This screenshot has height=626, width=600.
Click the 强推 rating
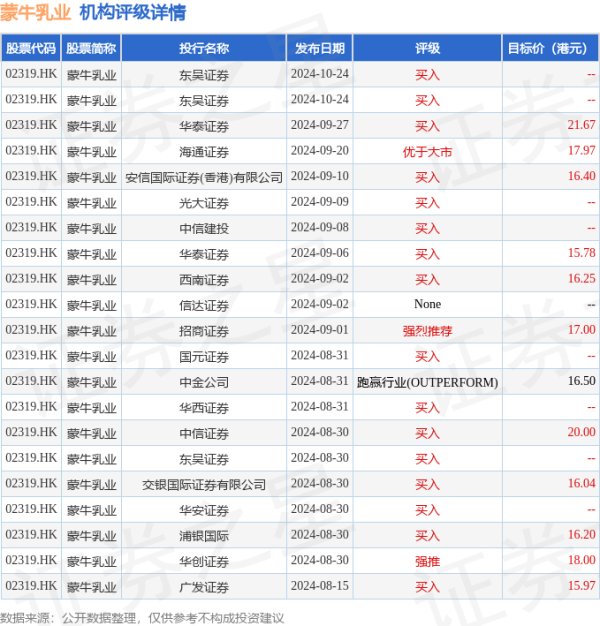(427, 561)
